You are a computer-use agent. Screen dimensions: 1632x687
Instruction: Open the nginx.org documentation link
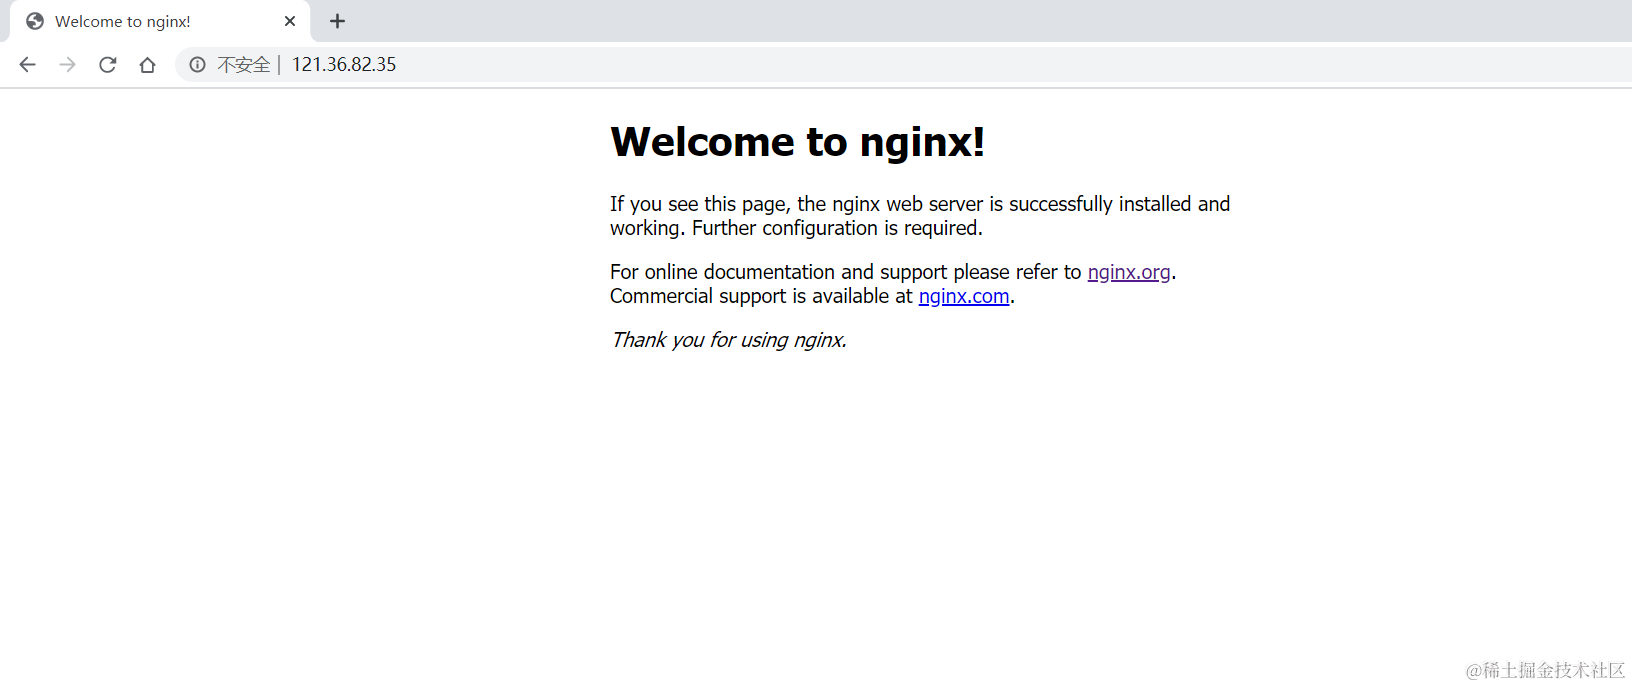[1129, 272]
